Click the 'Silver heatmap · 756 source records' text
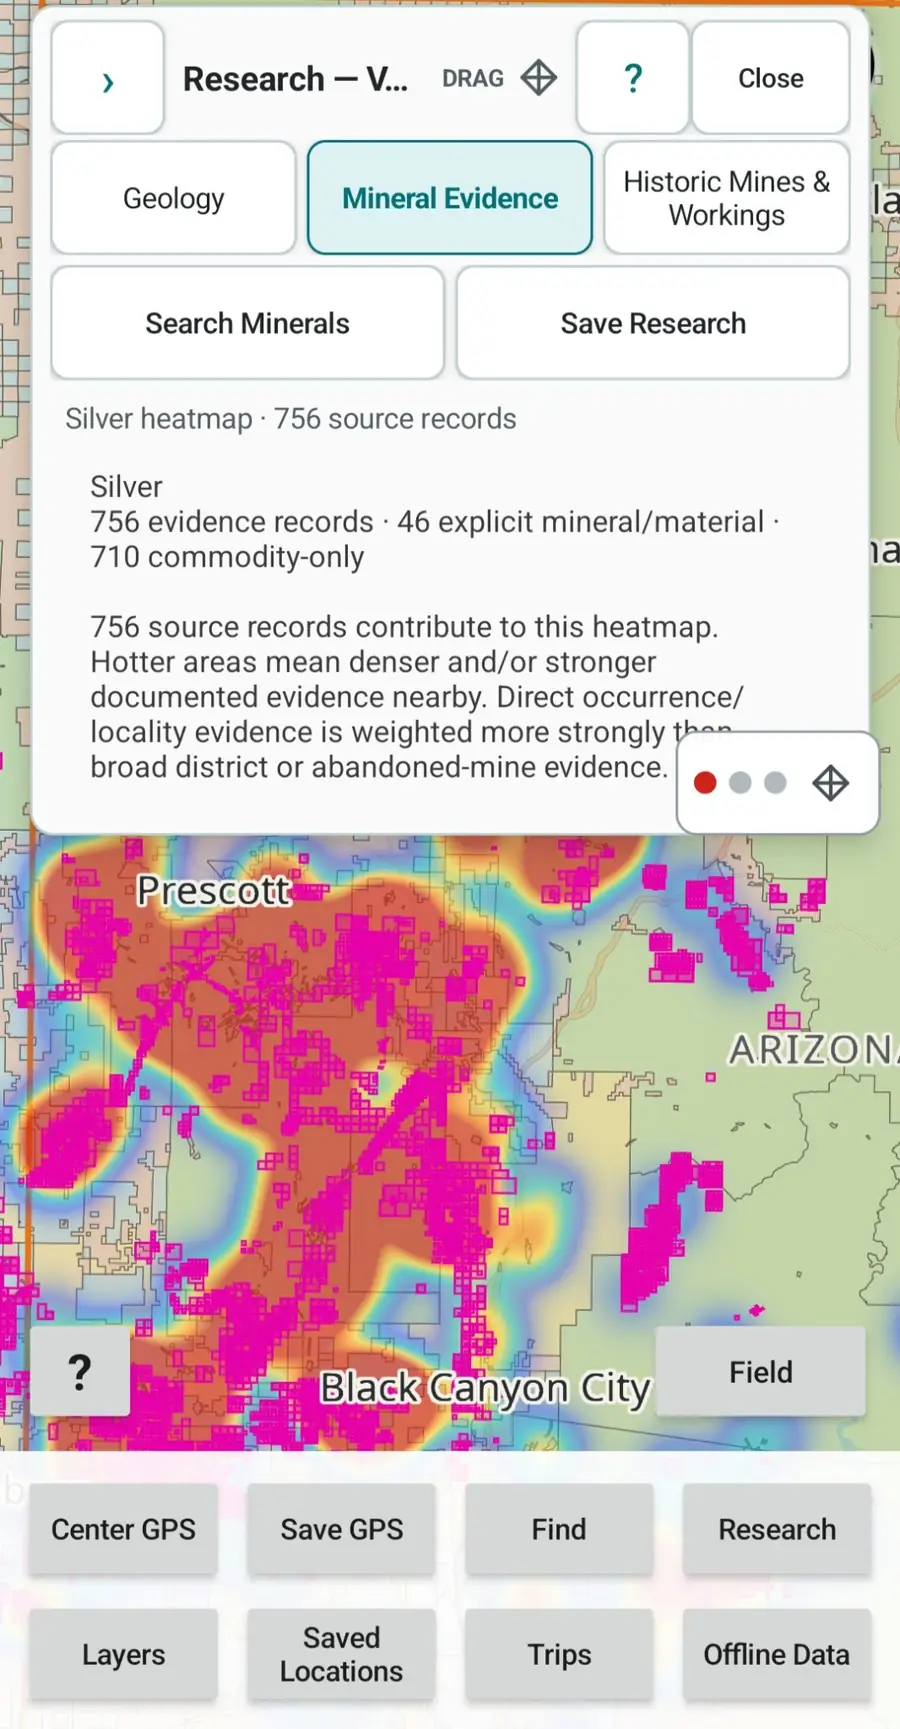Screen dimensions: 900x1729 click(291, 418)
